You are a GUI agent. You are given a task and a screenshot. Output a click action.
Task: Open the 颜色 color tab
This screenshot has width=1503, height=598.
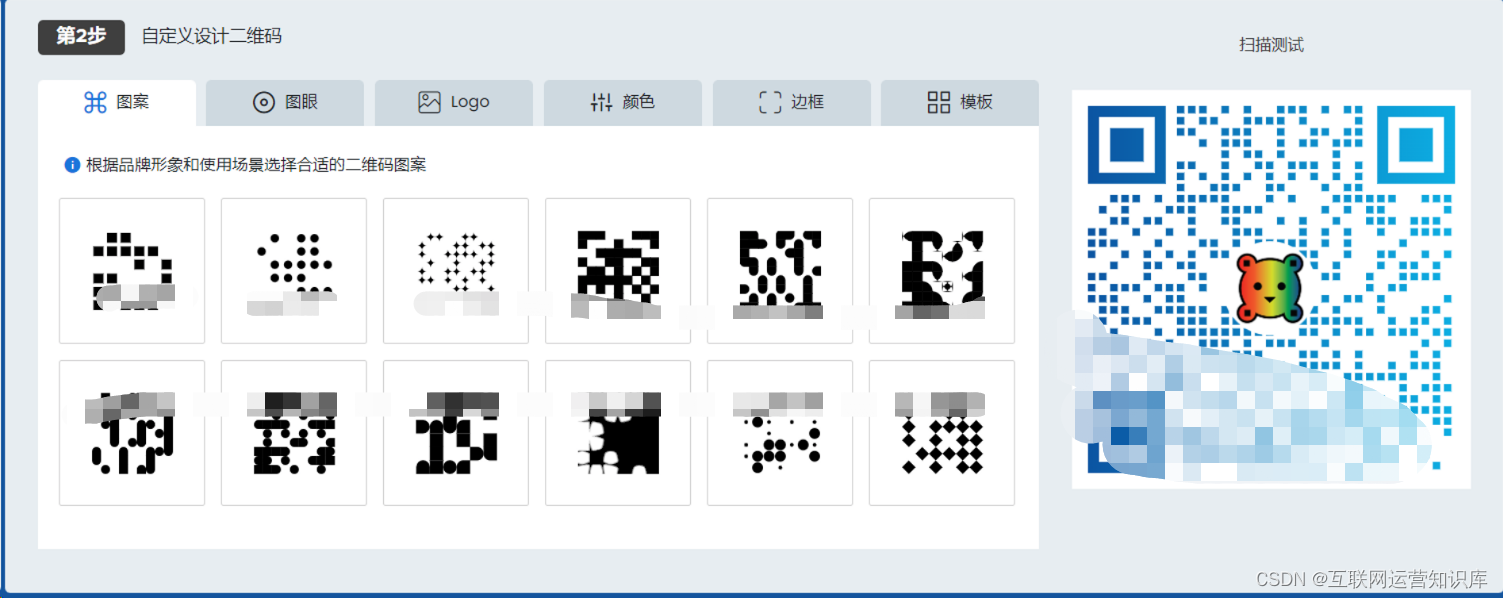[623, 102]
